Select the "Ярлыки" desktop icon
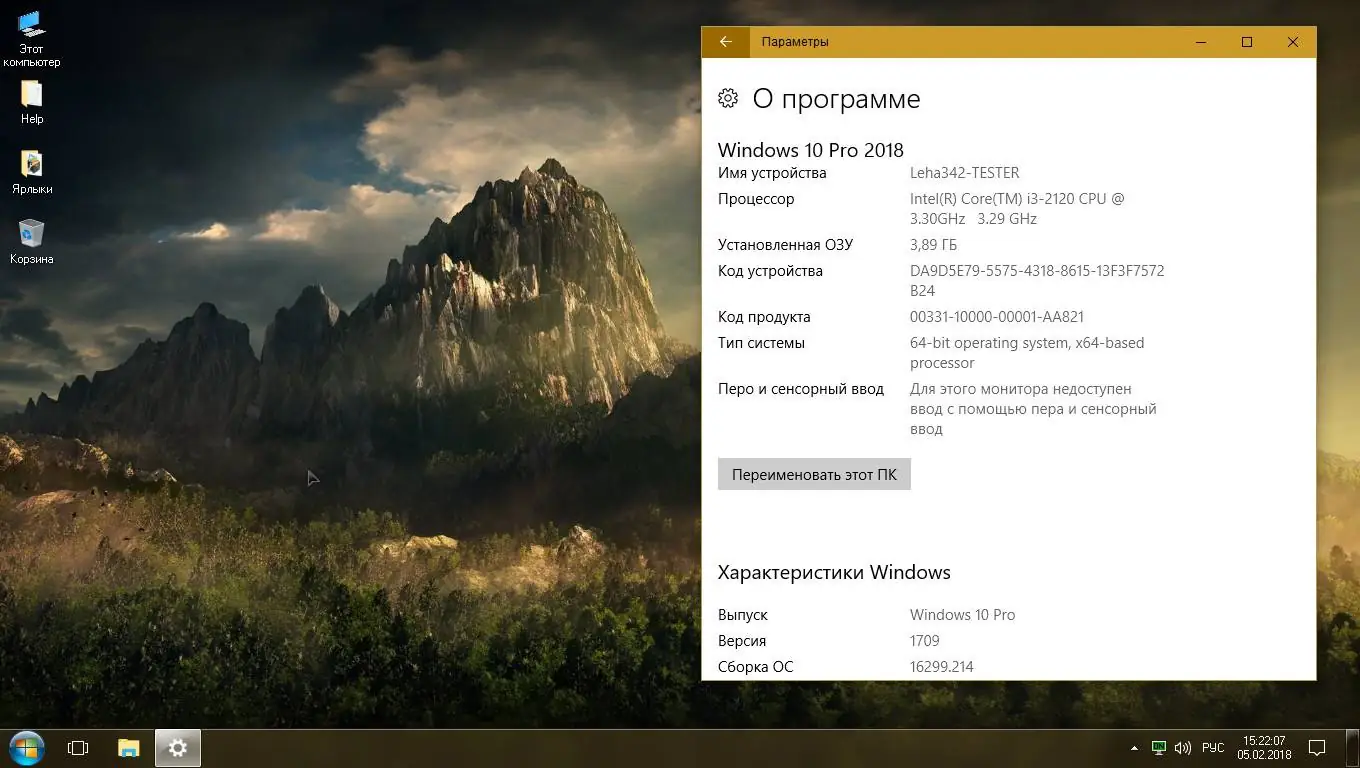1360x768 pixels. coord(32,172)
